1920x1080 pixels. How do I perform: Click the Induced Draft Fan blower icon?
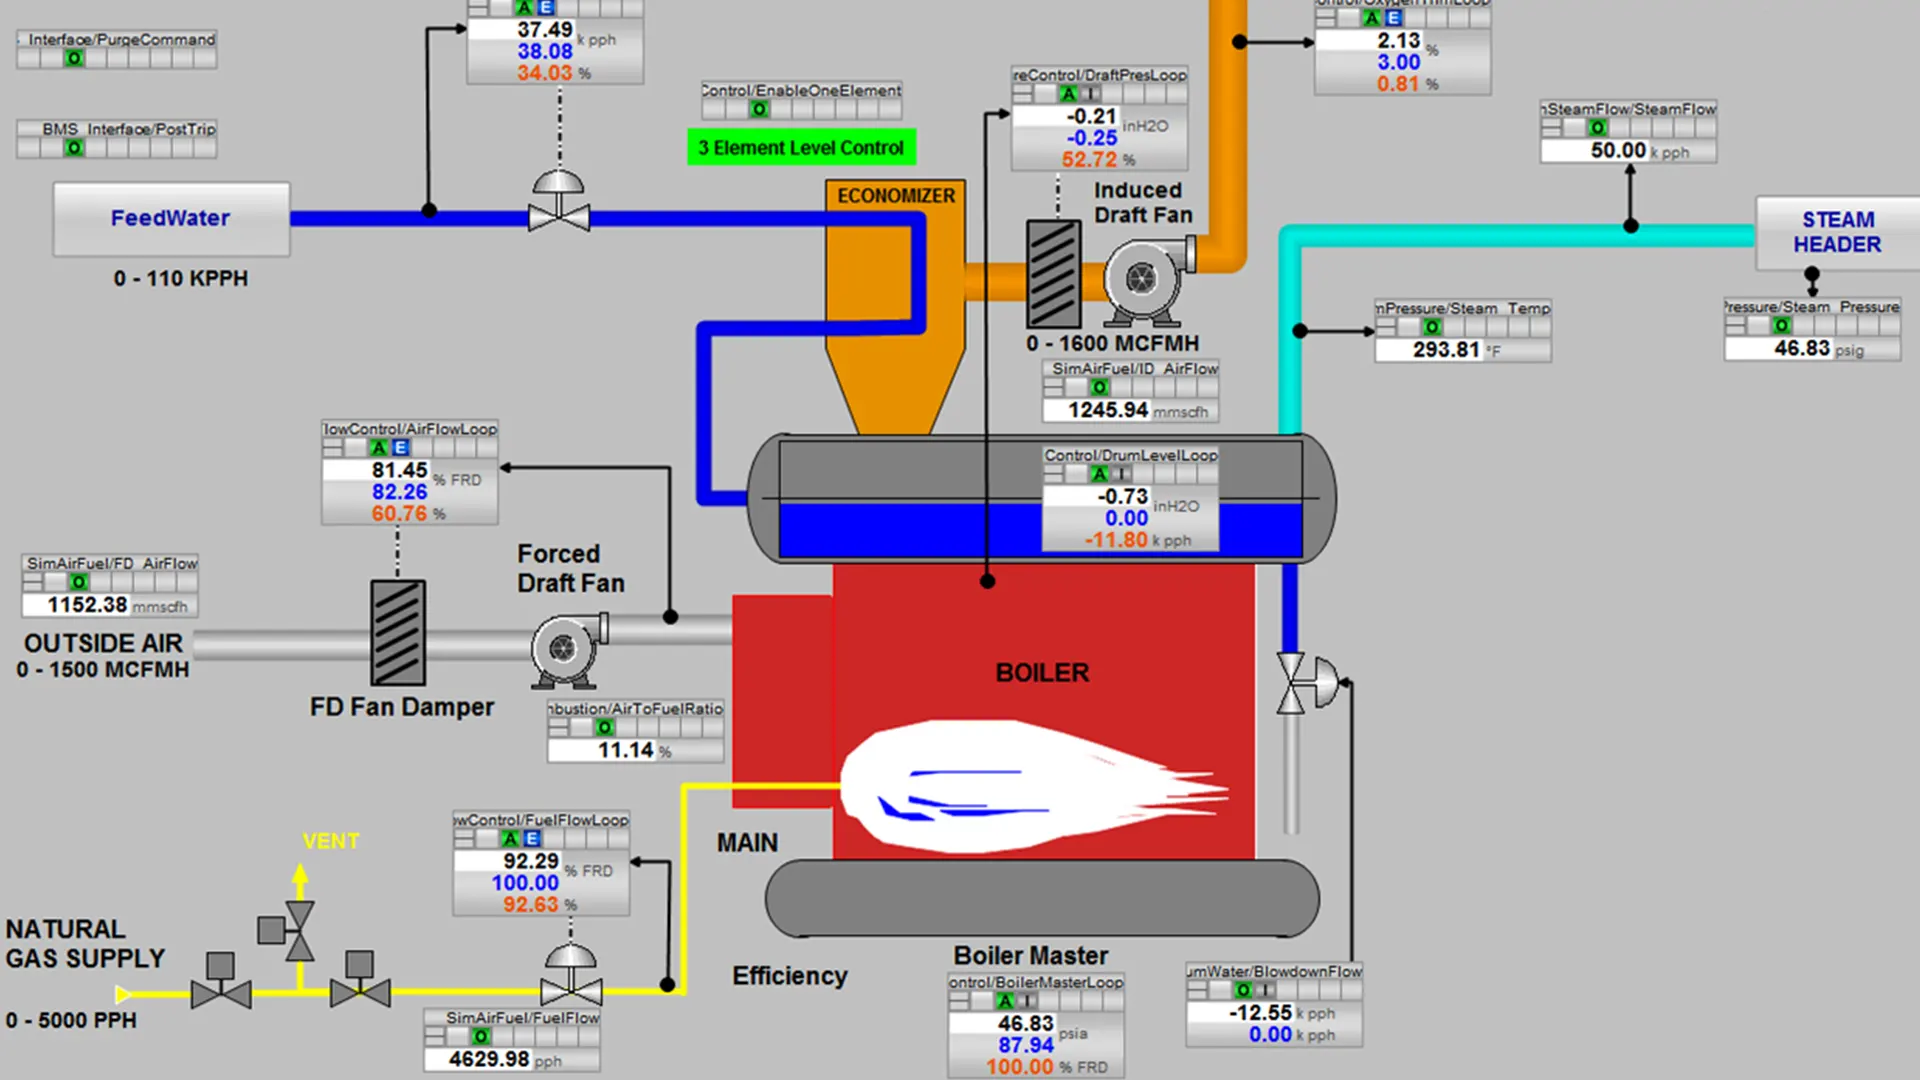(x=1149, y=280)
